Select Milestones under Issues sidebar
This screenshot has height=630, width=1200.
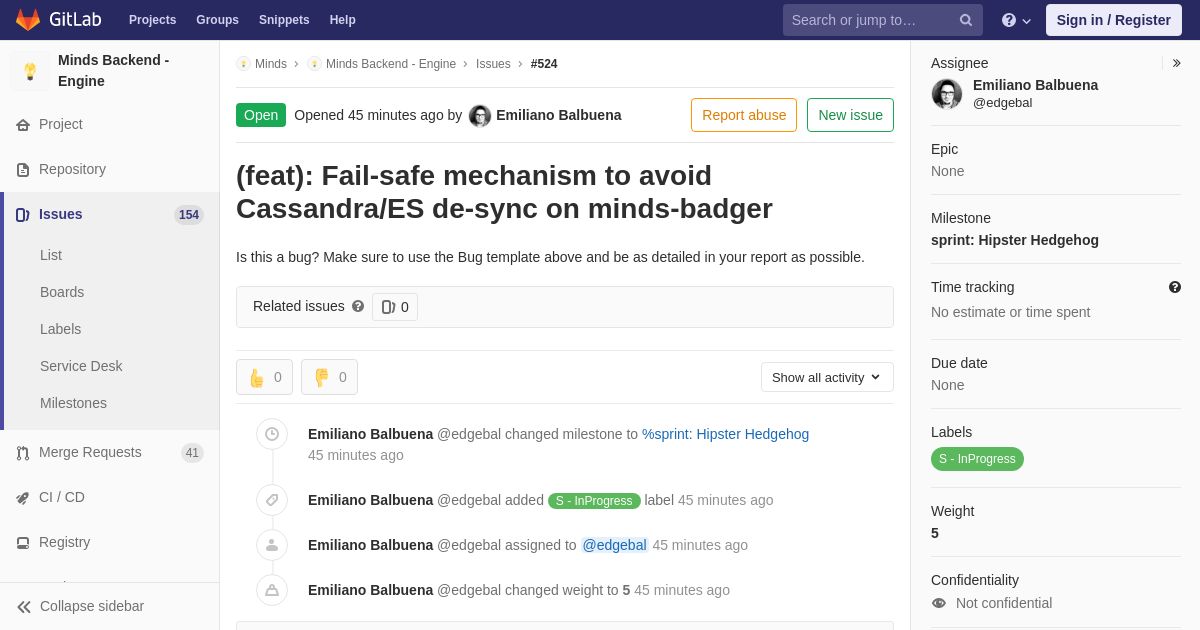[73, 403]
